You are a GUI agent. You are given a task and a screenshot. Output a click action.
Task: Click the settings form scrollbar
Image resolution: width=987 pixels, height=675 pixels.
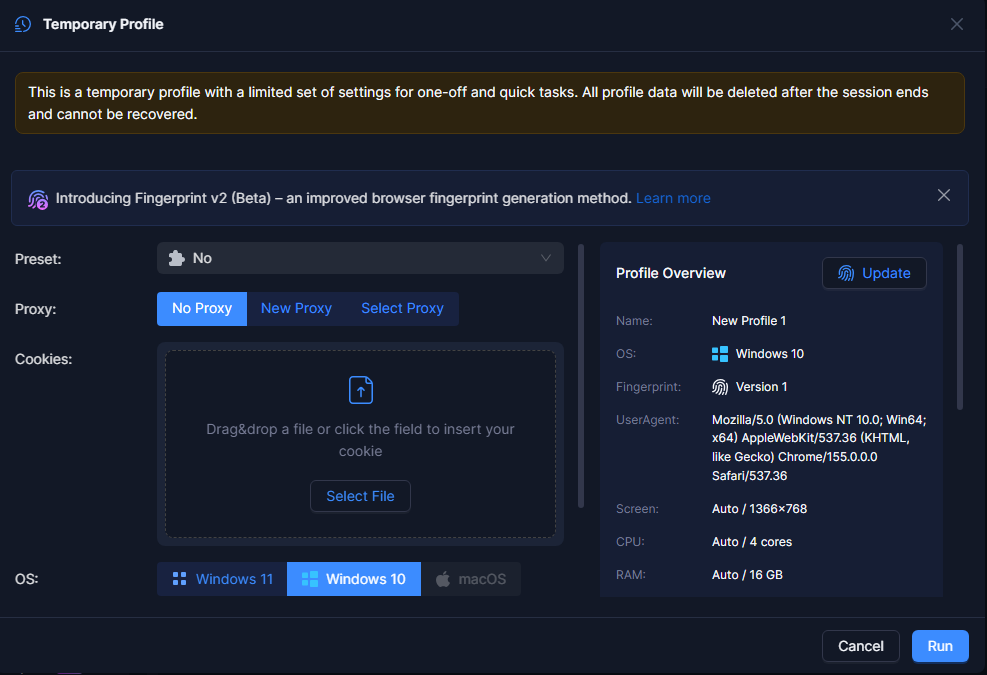(x=581, y=376)
